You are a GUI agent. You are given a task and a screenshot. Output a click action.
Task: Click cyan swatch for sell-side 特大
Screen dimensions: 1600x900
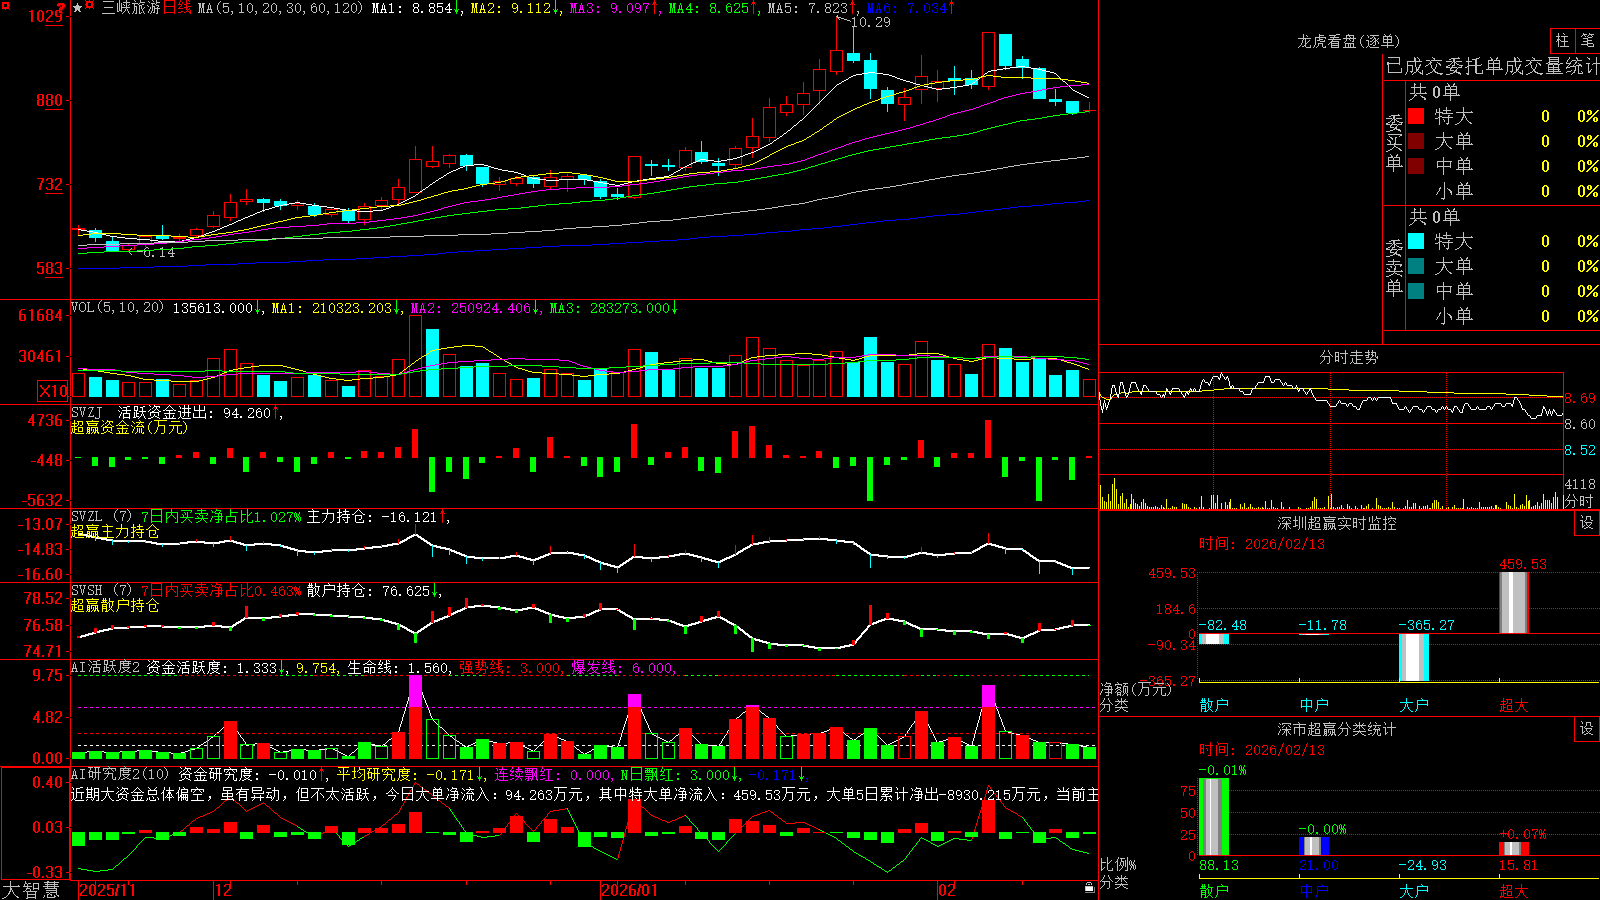[1416, 241]
